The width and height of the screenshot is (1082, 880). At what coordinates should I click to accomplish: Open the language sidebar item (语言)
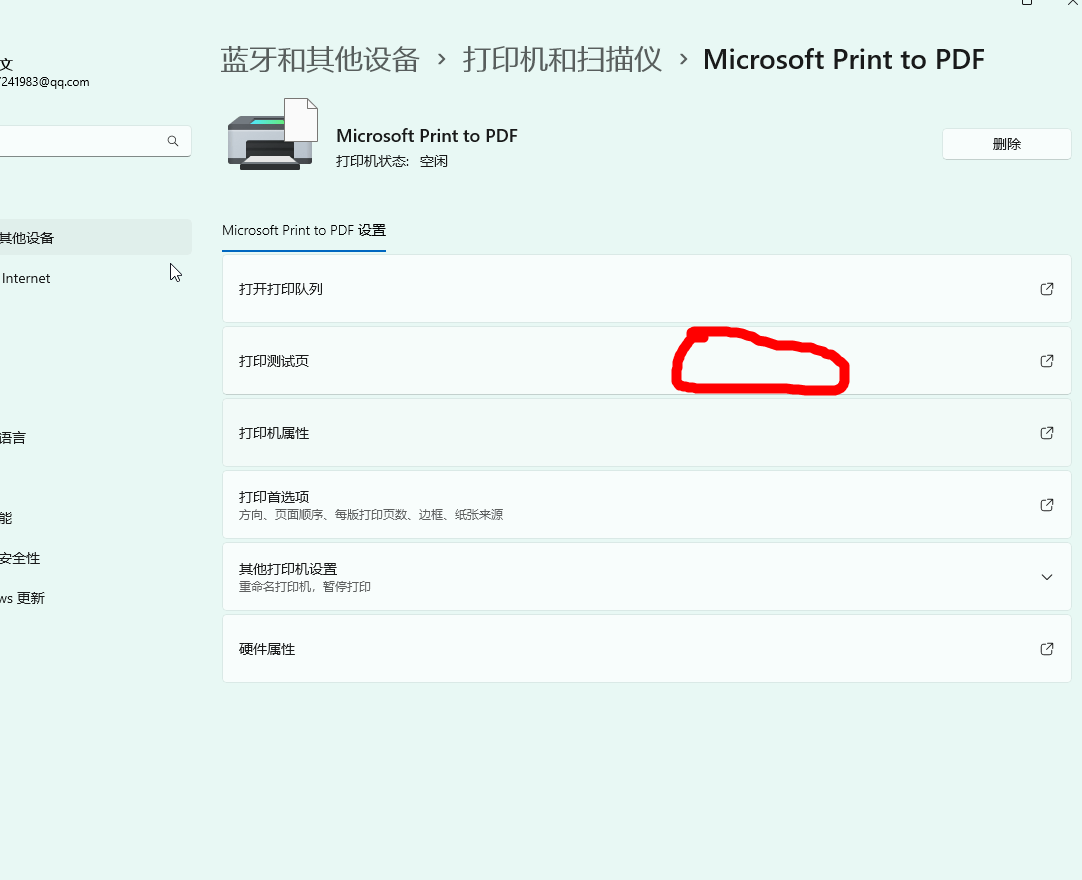point(12,438)
